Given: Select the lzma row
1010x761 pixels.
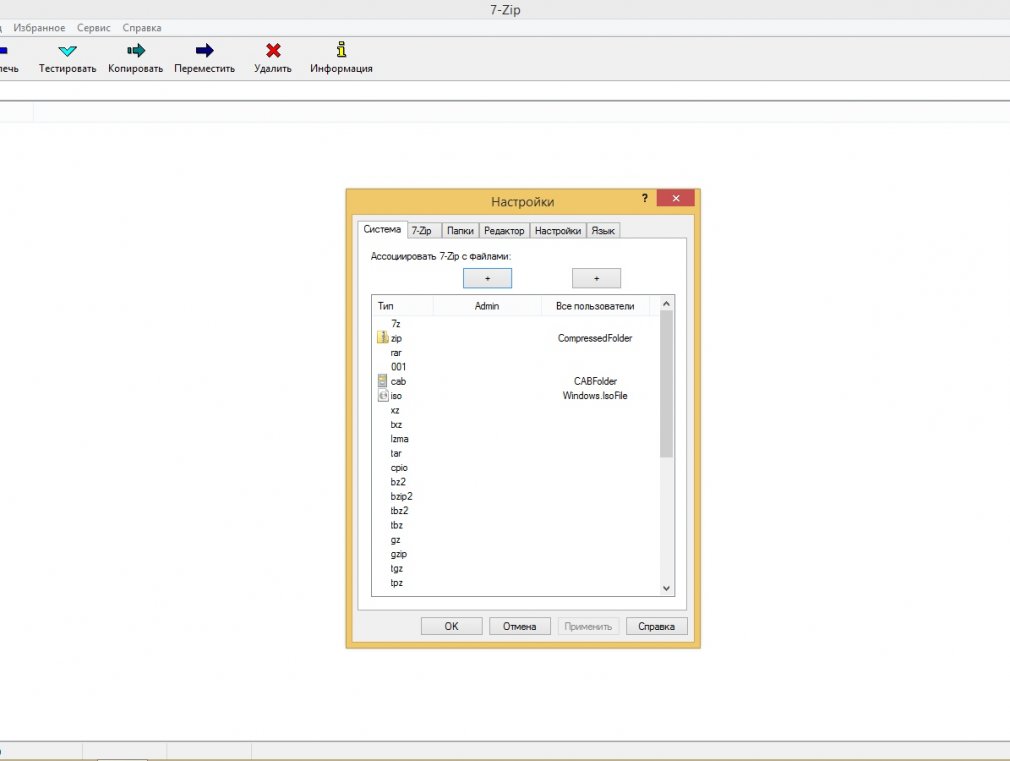Looking at the screenshot, I should pyautogui.click(x=517, y=439).
